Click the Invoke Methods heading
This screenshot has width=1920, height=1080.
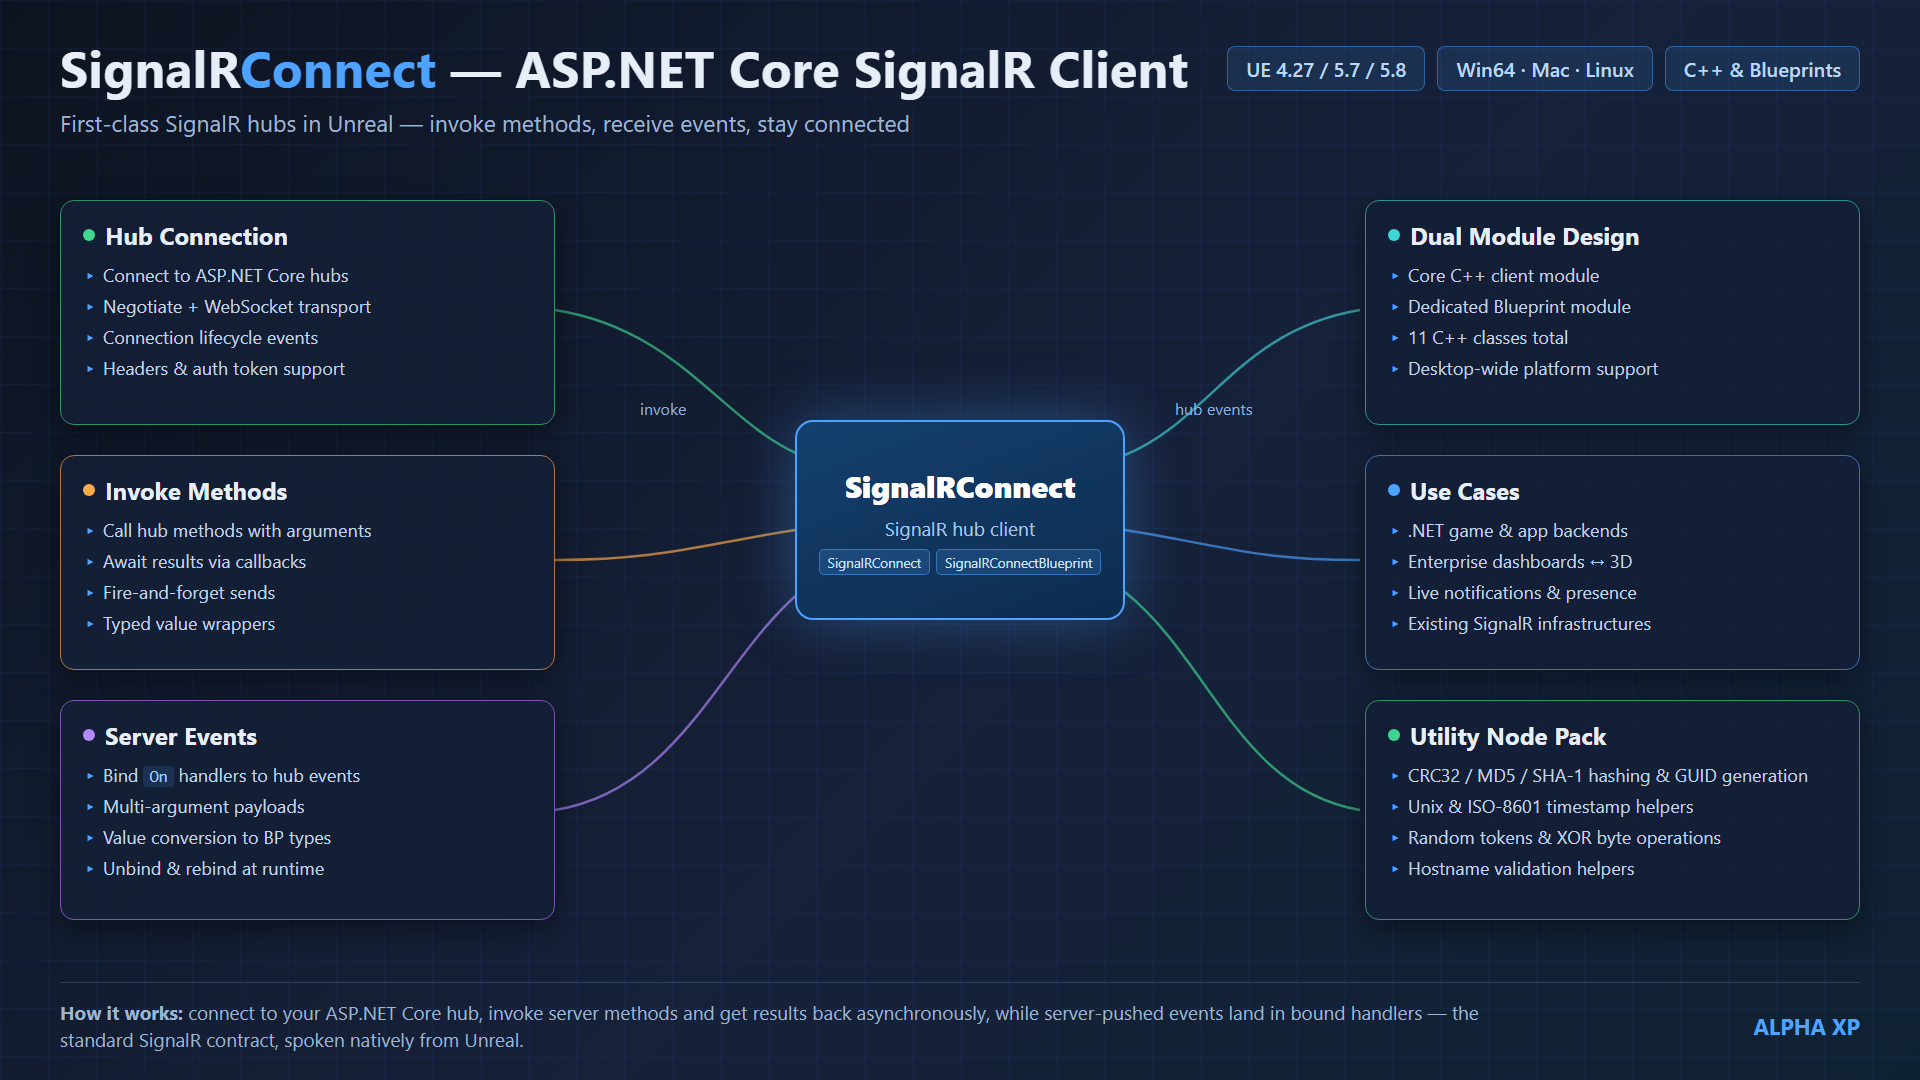click(x=196, y=492)
